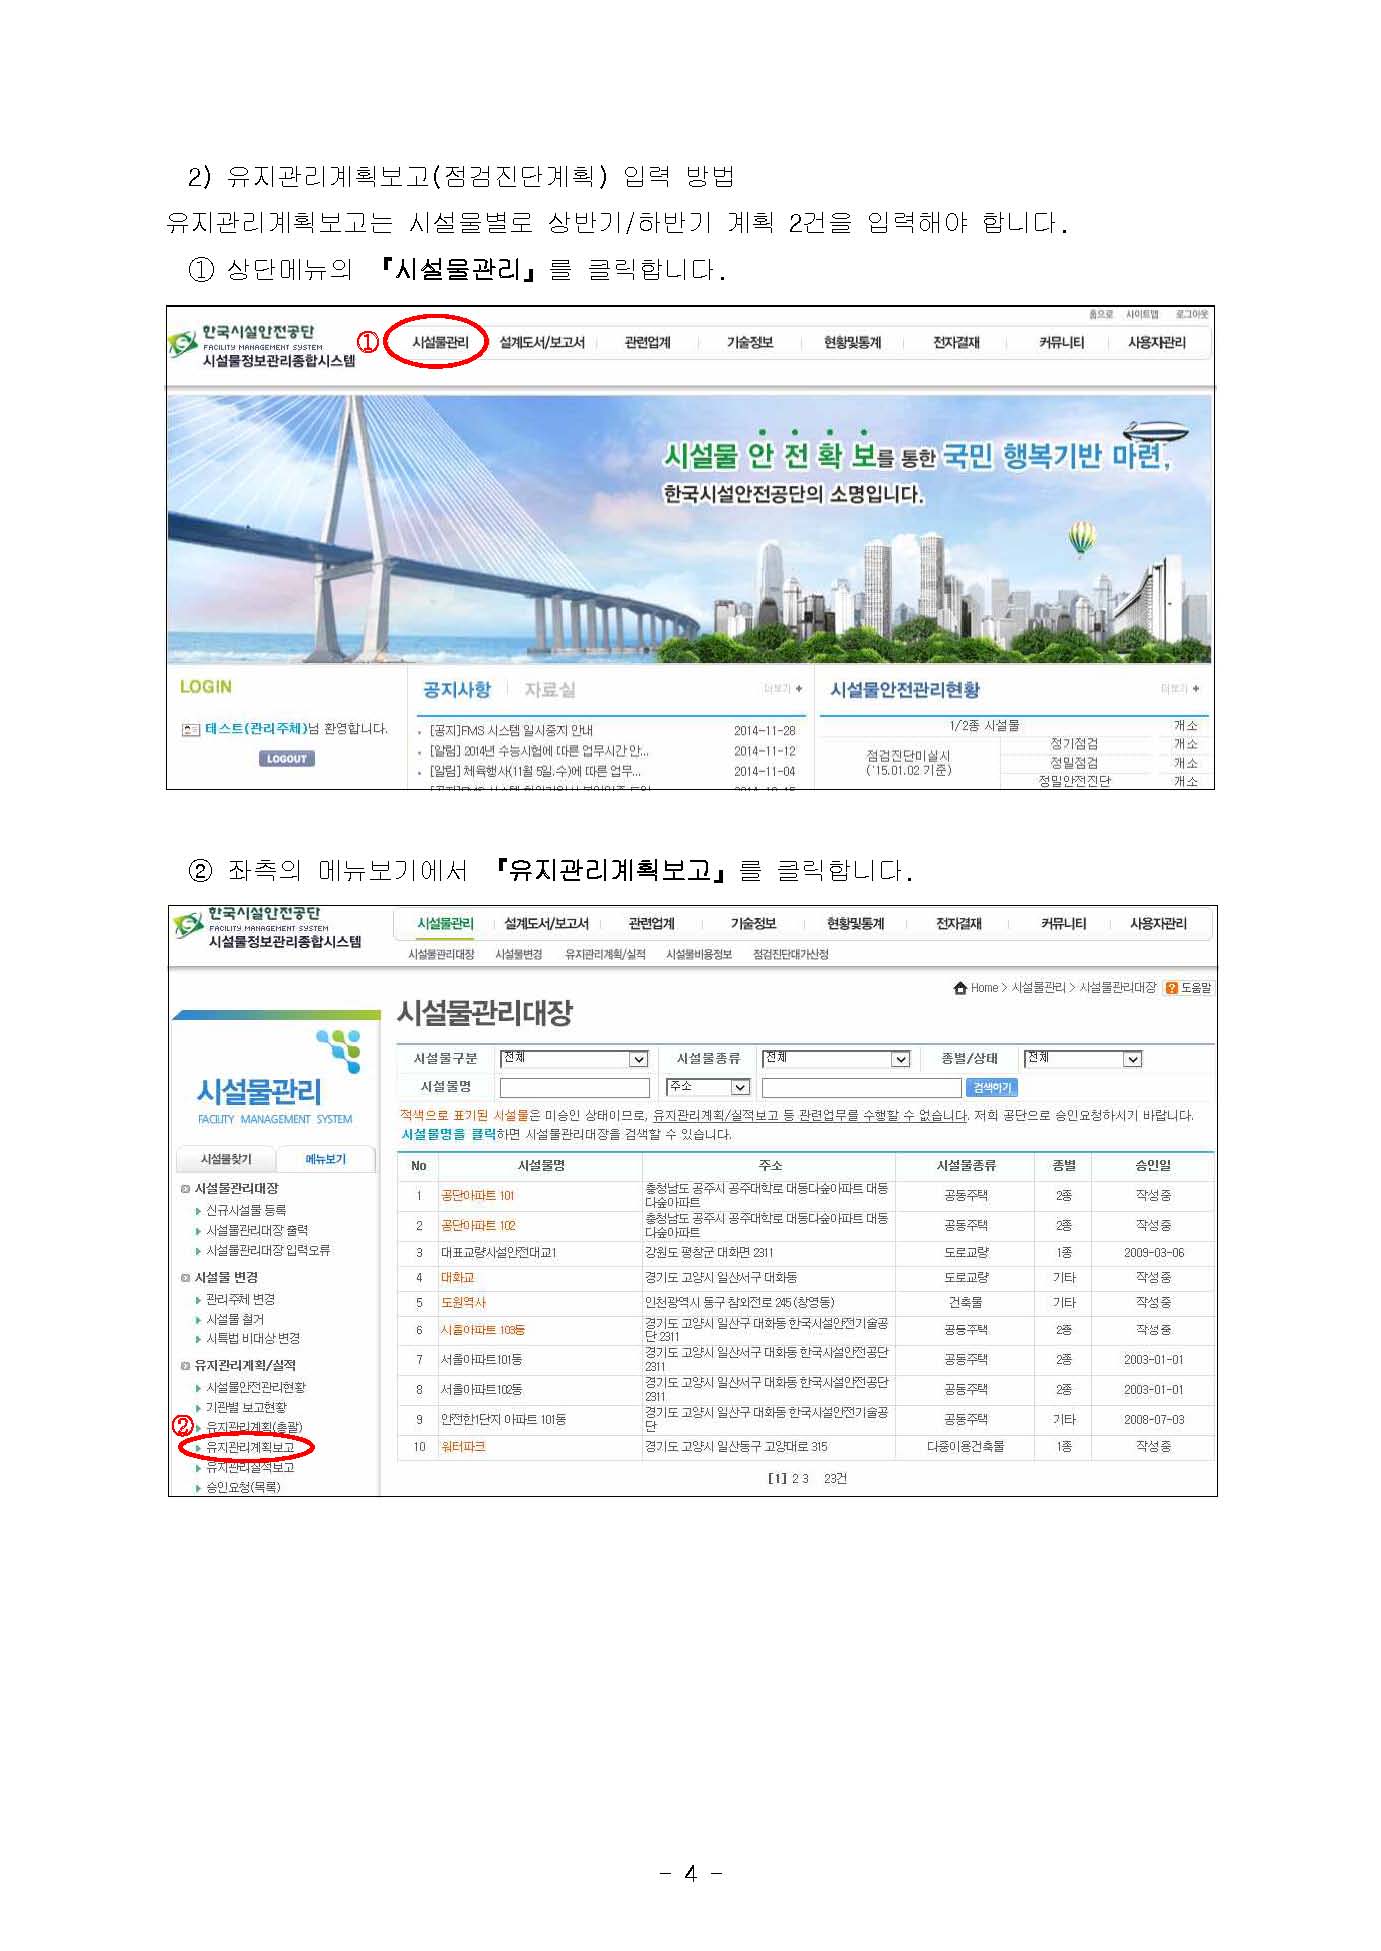This screenshot has height=1951, width=1381.
Task: Open the 시설물구분 dropdown
Action: 638,1059
